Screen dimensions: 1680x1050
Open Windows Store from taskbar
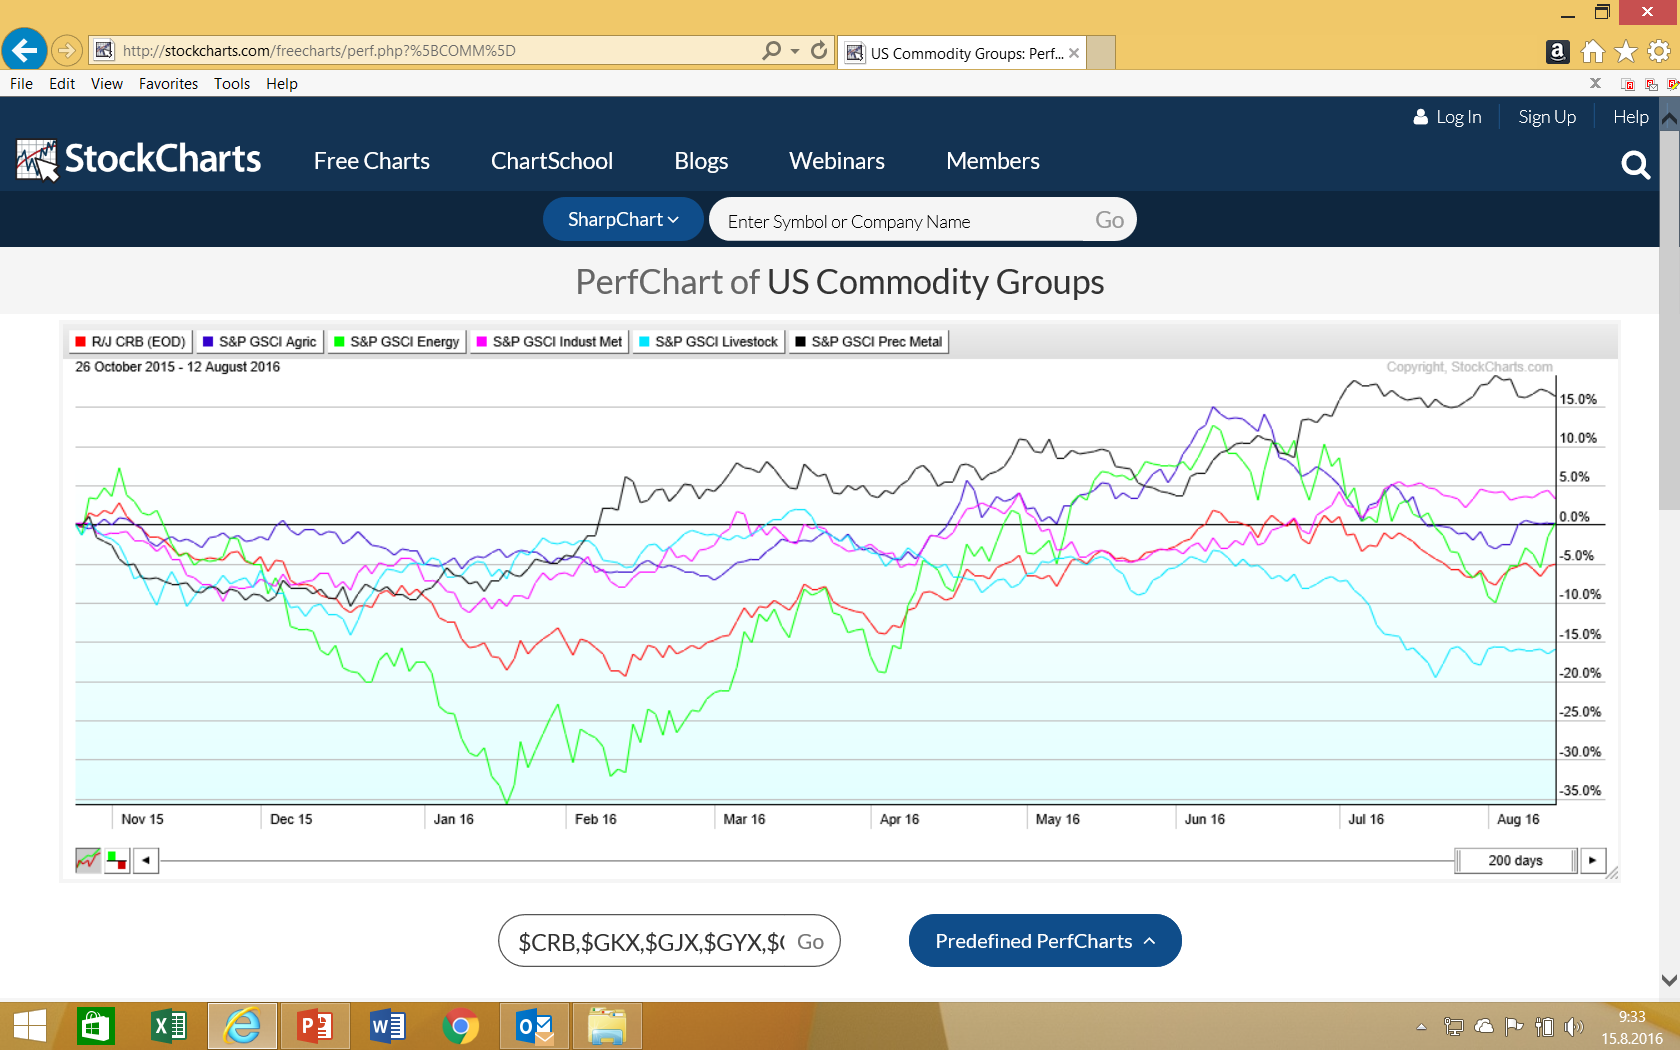point(95,1026)
